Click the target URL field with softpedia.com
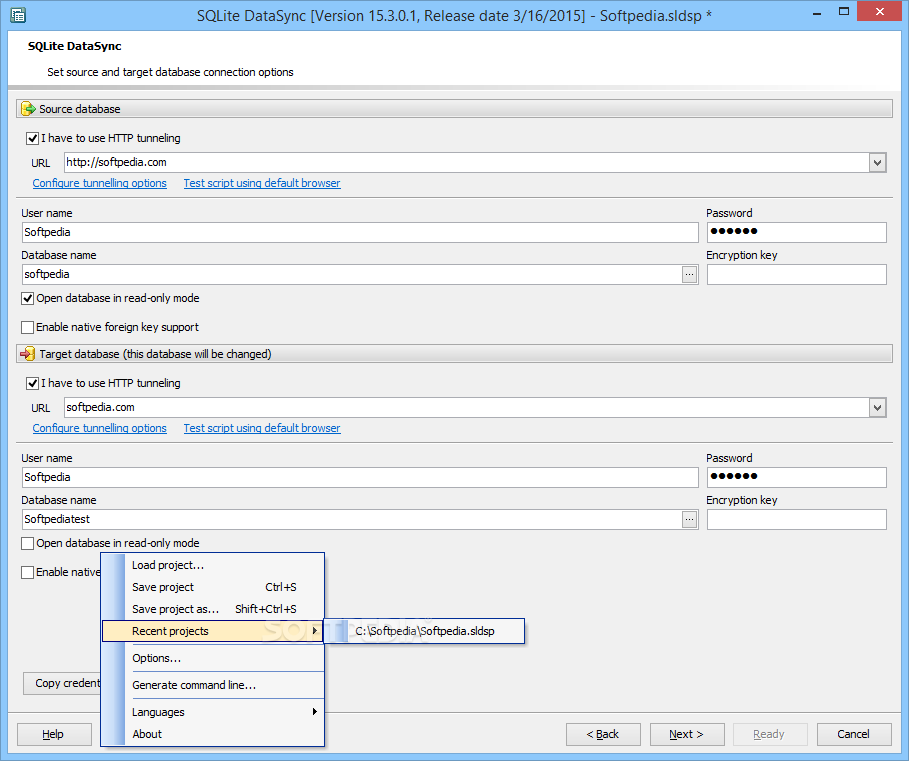909x761 pixels. point(467,408)
